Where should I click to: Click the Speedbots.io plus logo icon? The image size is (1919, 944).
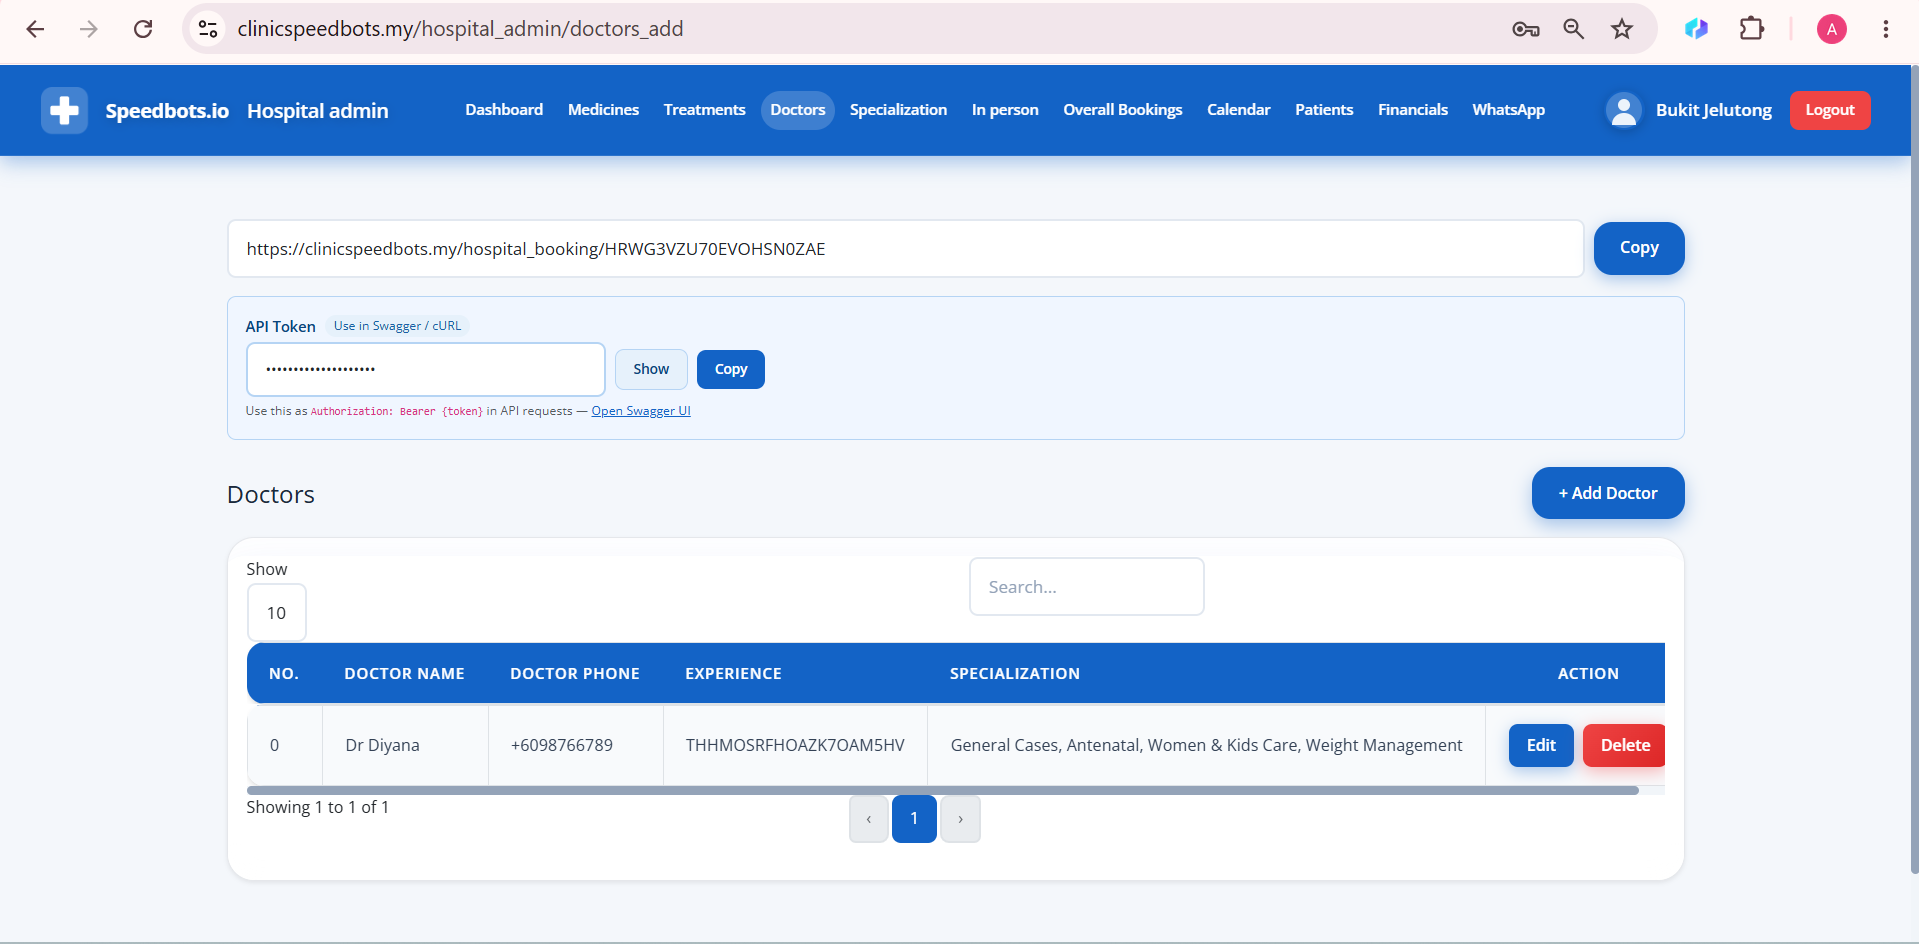coord(64,110)
